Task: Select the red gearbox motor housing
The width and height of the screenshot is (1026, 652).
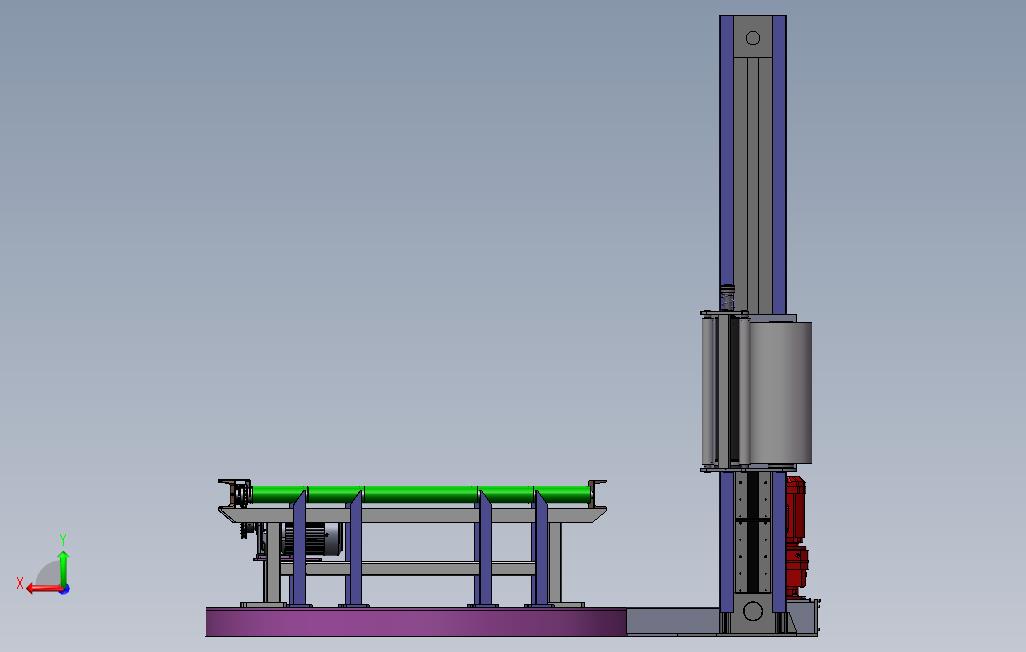Action: (x=796, y=510)
